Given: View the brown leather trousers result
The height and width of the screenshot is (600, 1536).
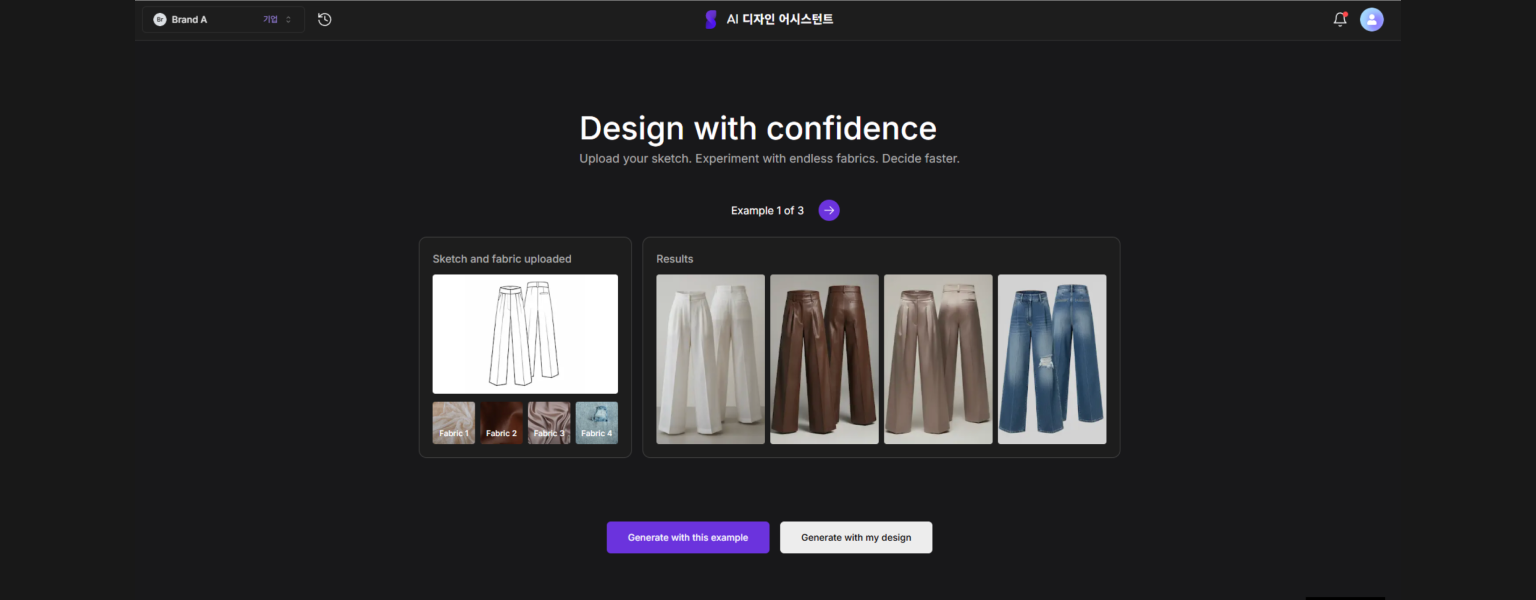Looking at the screenshot, I should click(x=824, y=359).
